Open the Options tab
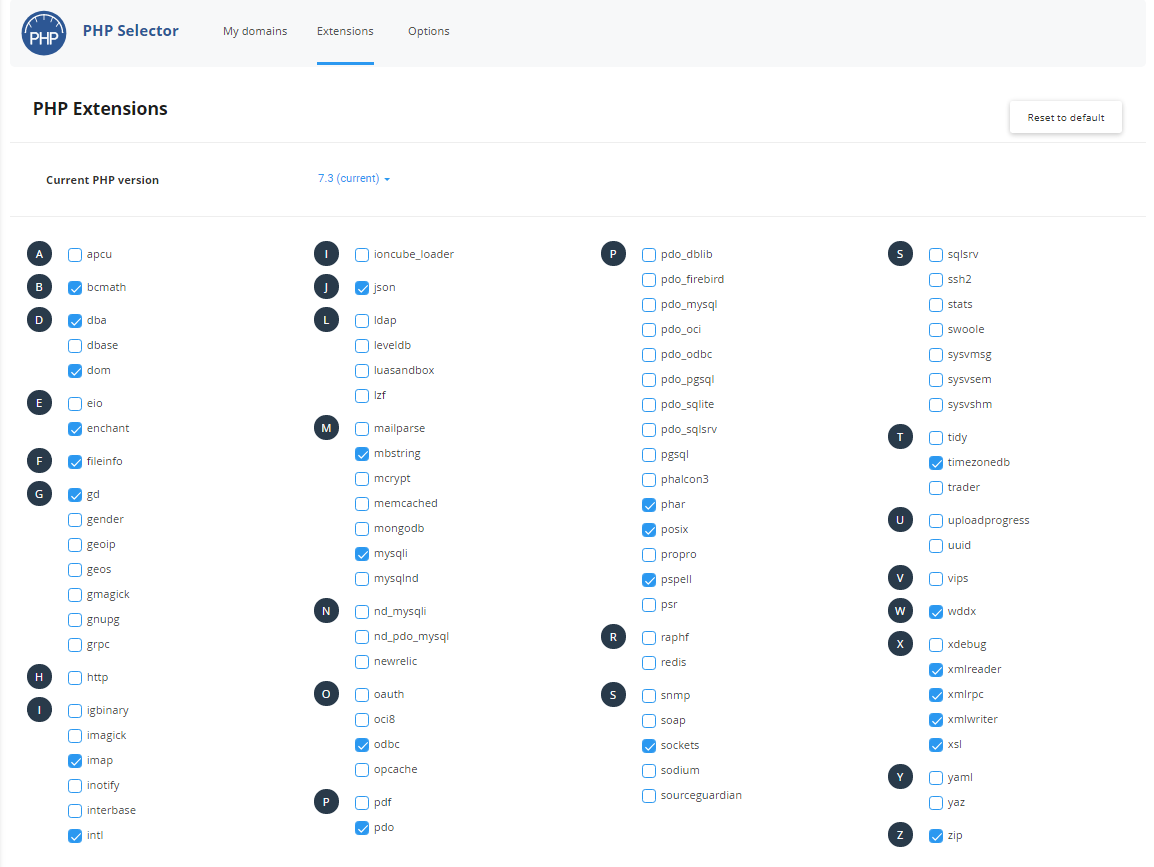Image resolution: width=1154 pixels, height=867 pixels. [x=429, y=31]
